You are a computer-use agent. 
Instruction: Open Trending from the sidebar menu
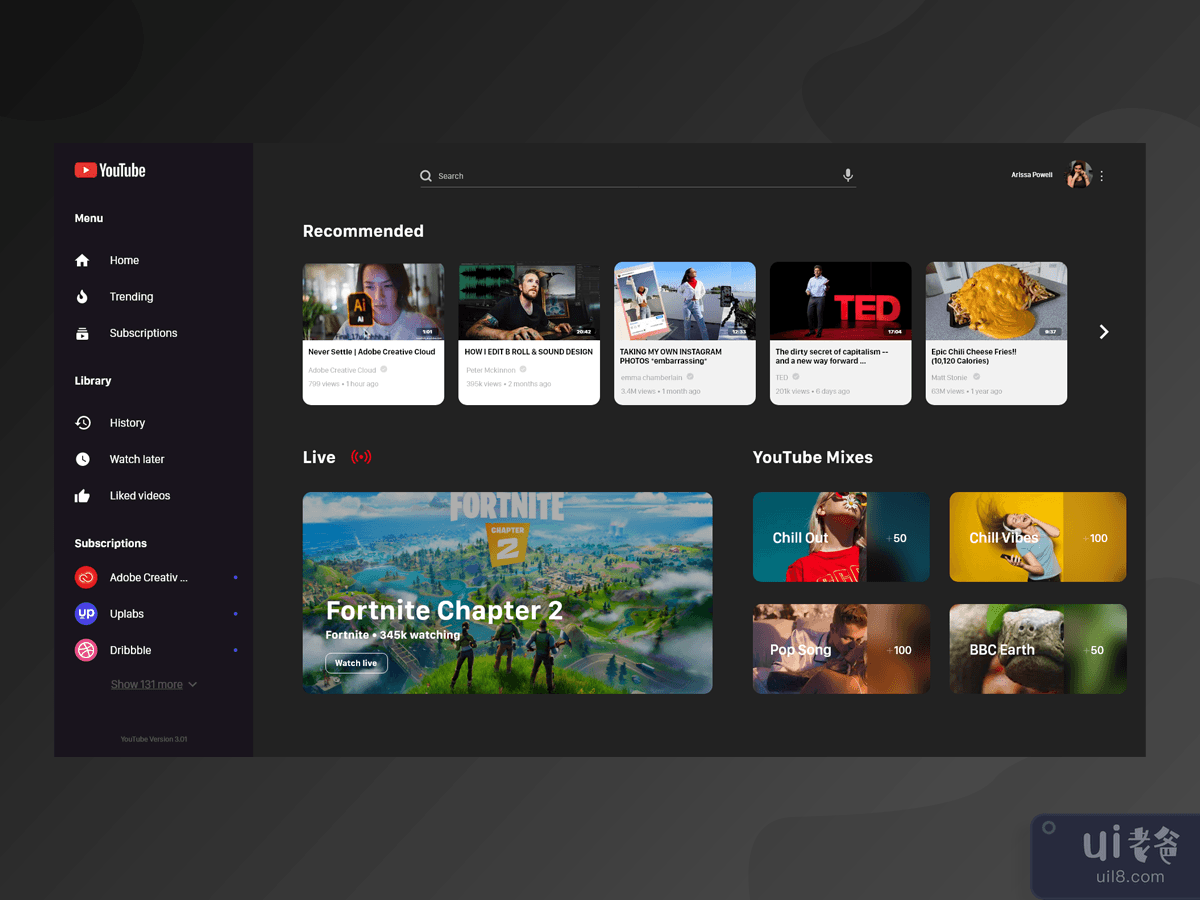click(131, 297)
